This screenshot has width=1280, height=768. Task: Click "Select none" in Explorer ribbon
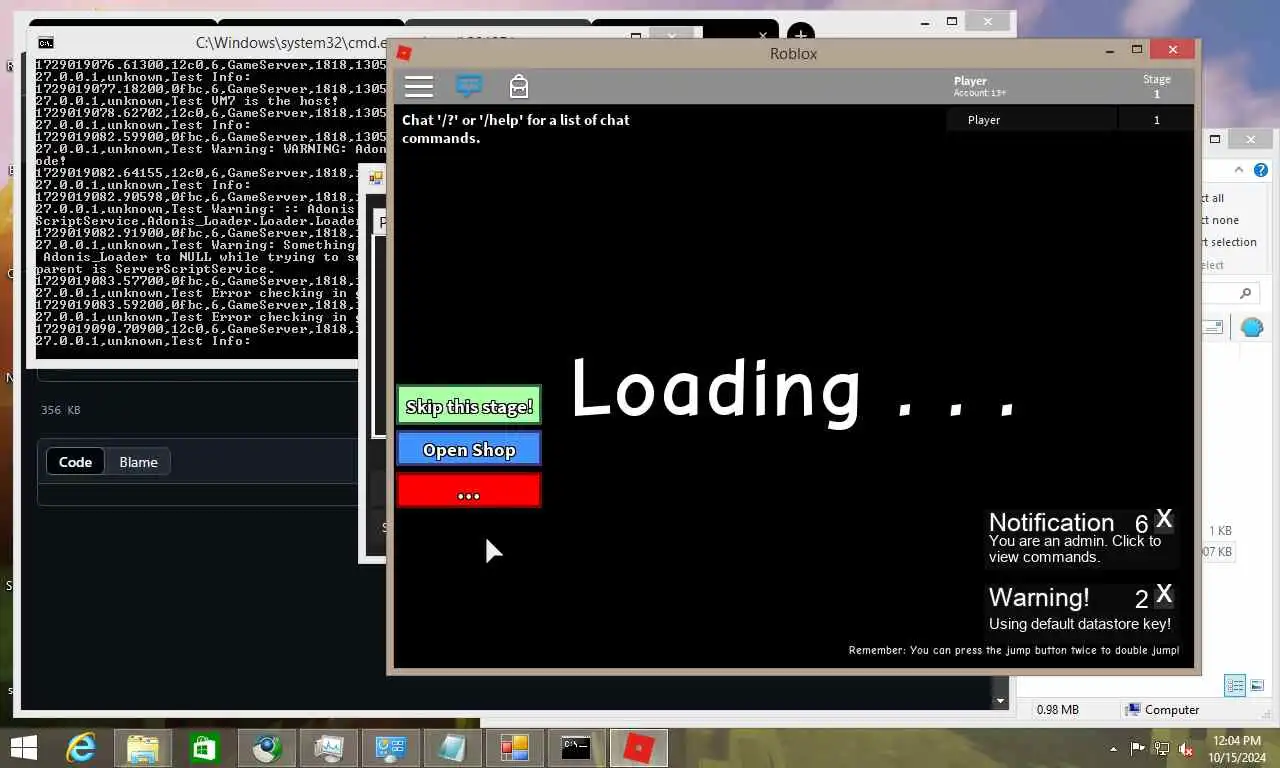click(x=1221, y=220)
